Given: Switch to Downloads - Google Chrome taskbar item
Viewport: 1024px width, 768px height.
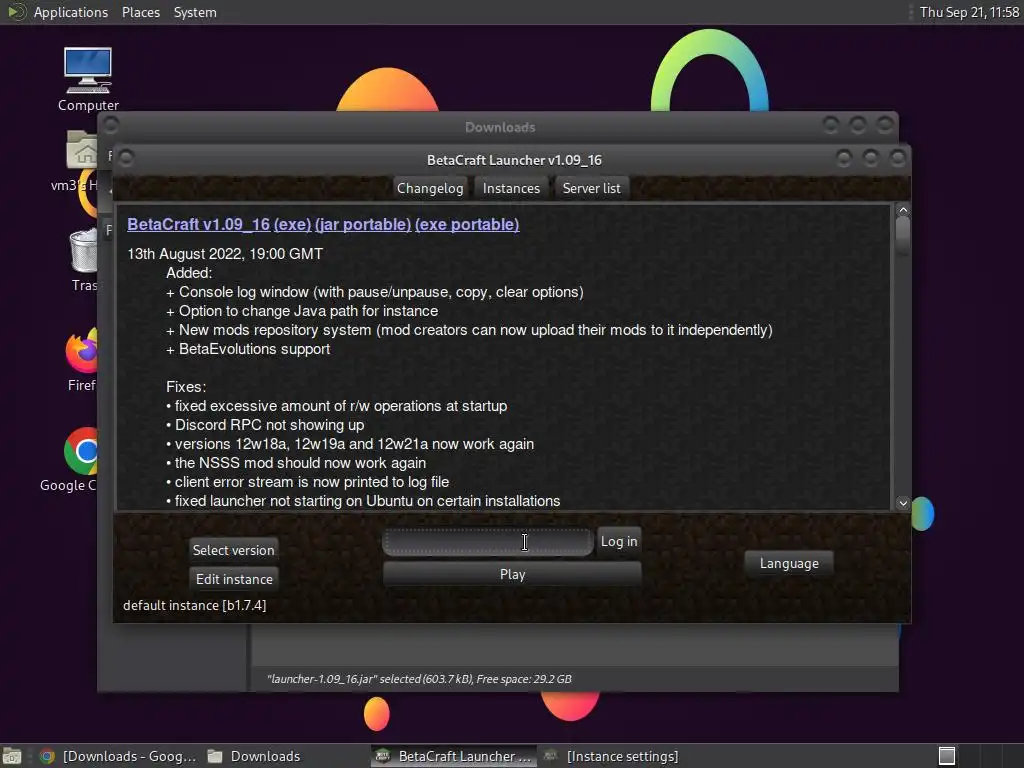Looking at the screenshot, I should (118, 756).
